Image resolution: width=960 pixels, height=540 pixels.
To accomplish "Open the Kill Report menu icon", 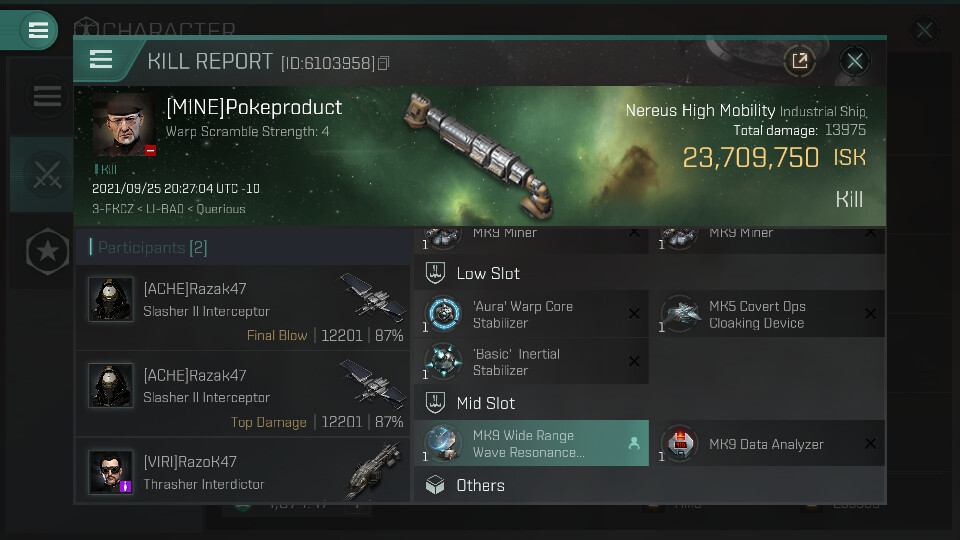I will coord(101,60).
